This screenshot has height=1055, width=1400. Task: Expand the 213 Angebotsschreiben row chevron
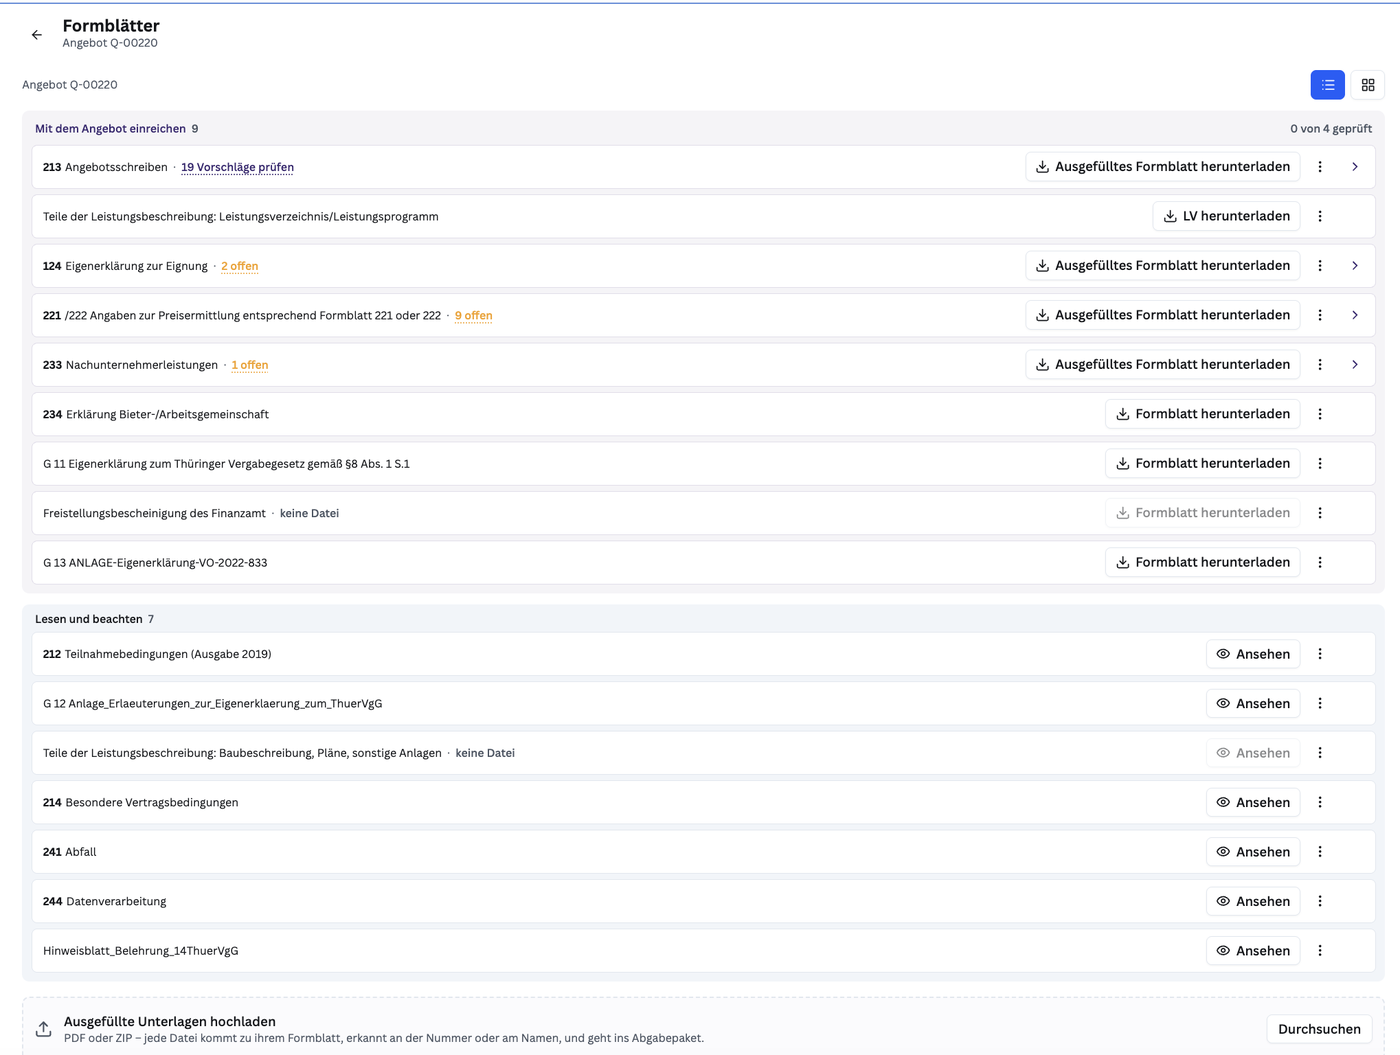[x=1355, y=167]
